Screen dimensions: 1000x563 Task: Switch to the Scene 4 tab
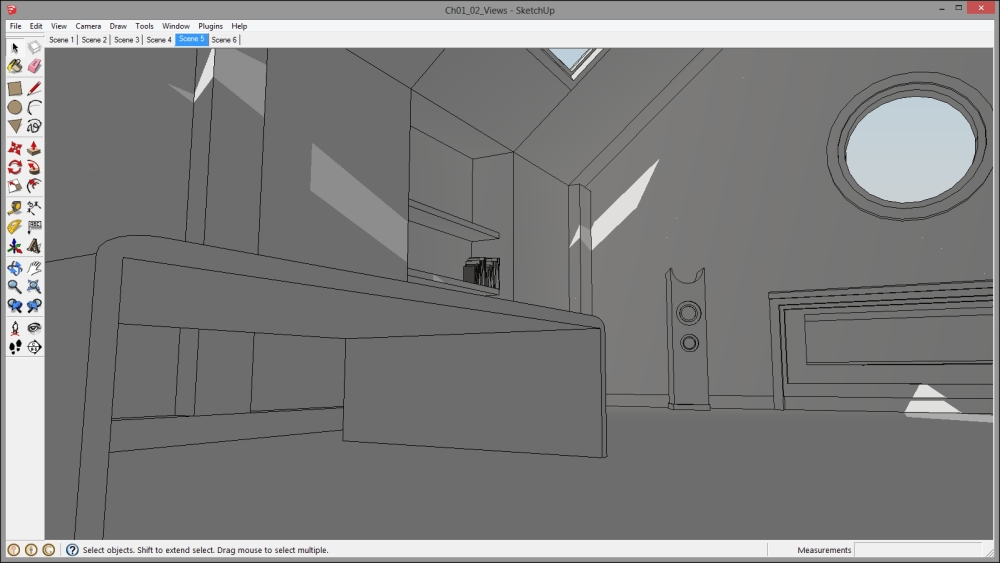click(x=159, y=40)
